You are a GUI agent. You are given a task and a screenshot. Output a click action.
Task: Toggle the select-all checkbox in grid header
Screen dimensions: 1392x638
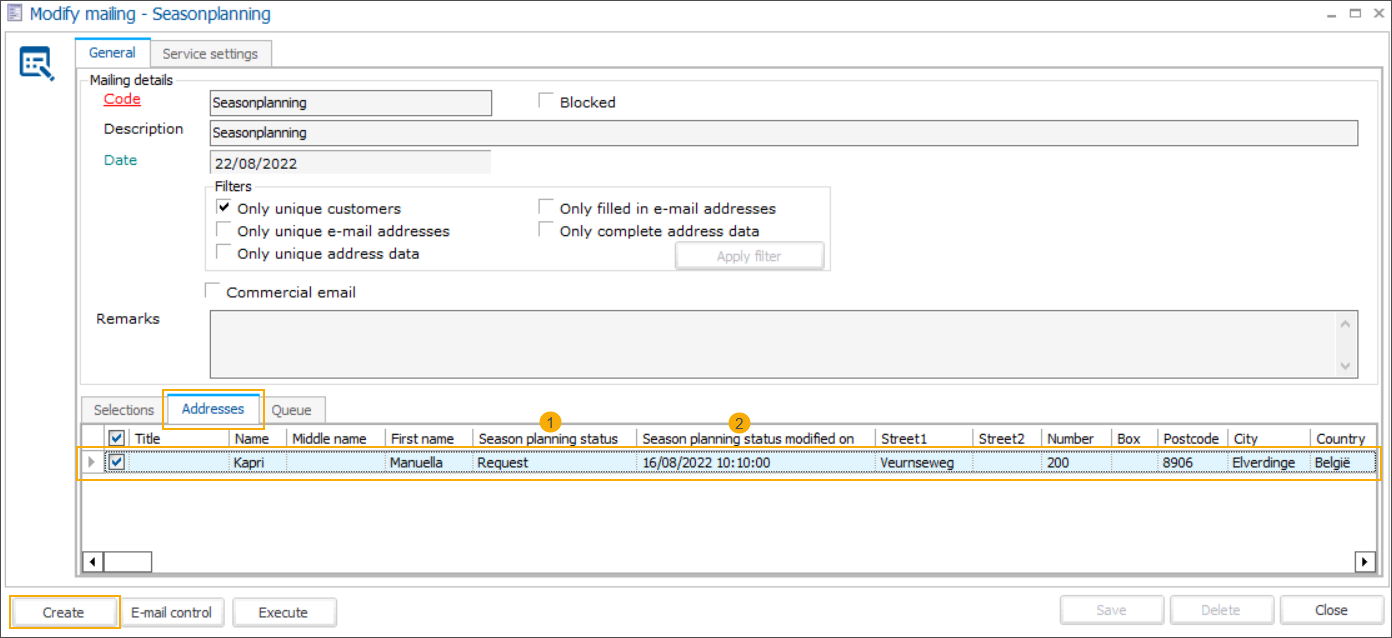(117, 438)
